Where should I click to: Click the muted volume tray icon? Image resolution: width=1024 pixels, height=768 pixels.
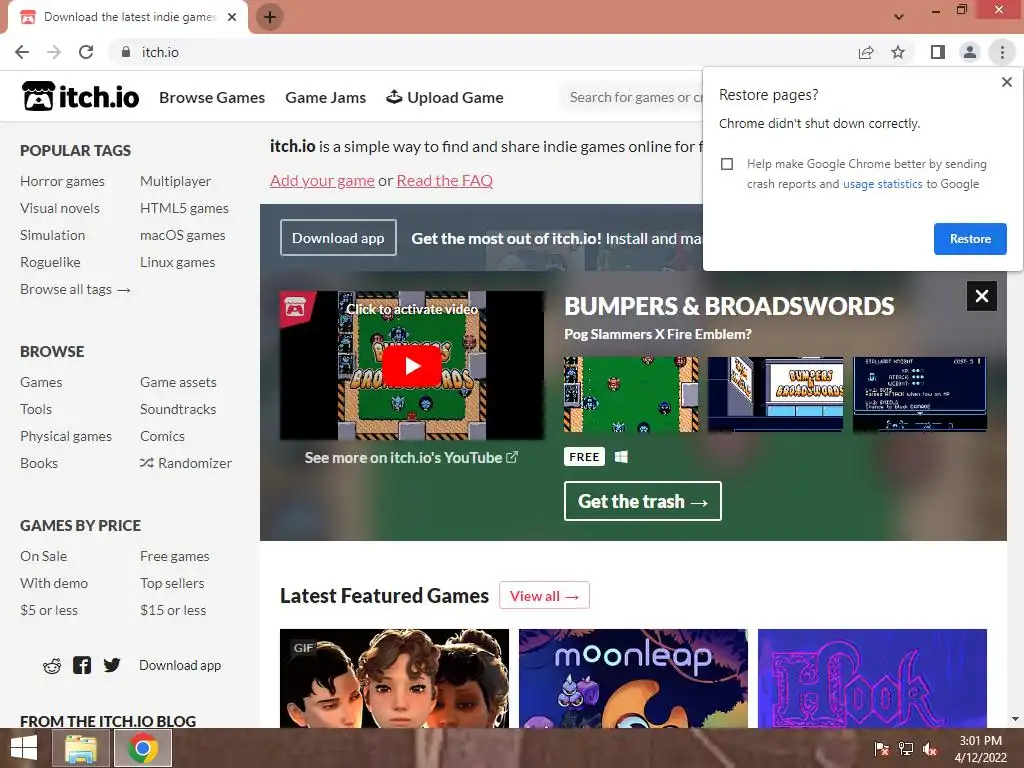[x=930, y=749]
